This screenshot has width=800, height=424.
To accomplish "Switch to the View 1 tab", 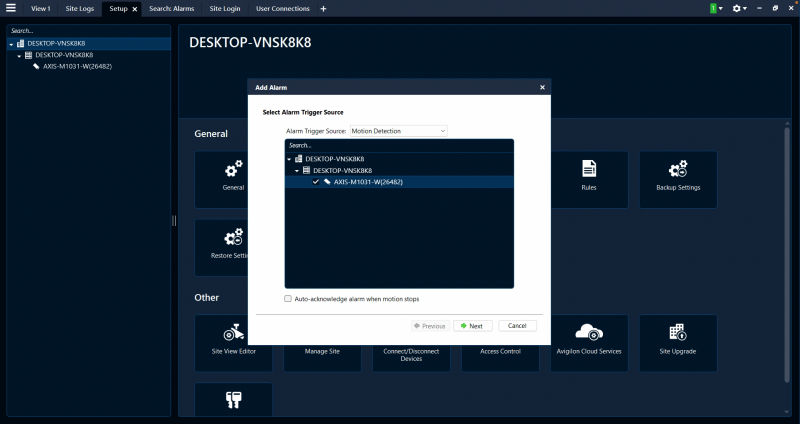I will (x=41, y=9).
